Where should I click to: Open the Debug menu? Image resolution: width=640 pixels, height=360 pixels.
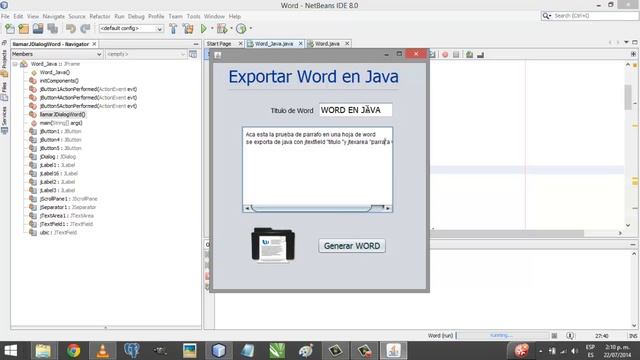[x=136, y=16]
